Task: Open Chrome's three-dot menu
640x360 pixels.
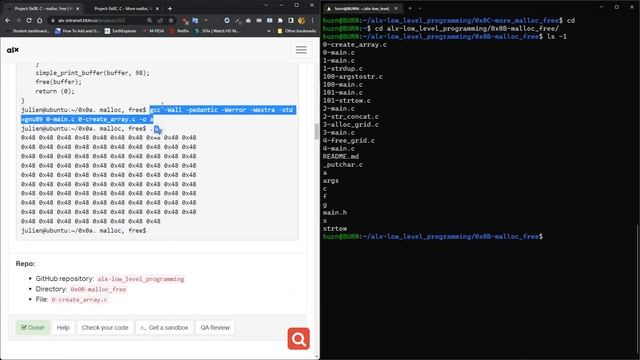Action: [x=313, y=20]
